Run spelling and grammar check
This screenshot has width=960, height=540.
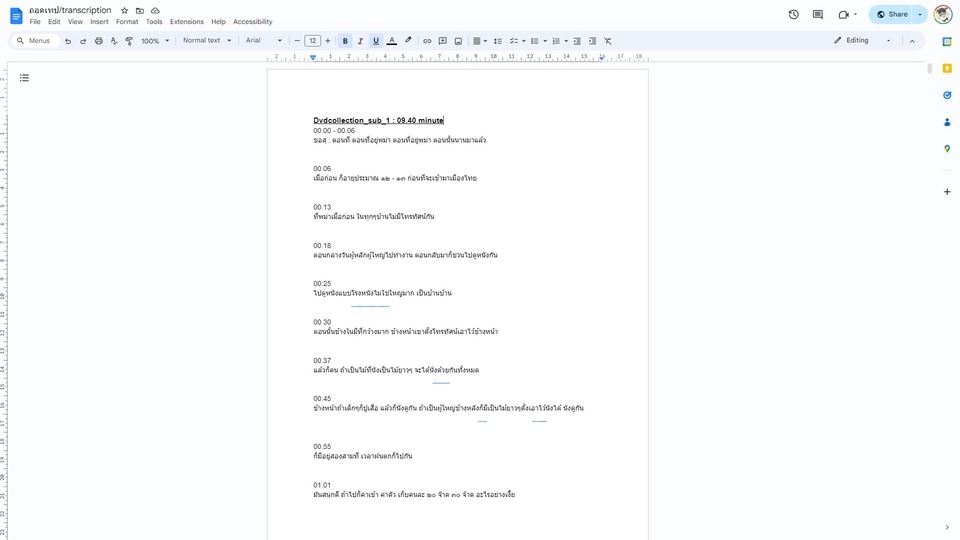coord(114,41)
